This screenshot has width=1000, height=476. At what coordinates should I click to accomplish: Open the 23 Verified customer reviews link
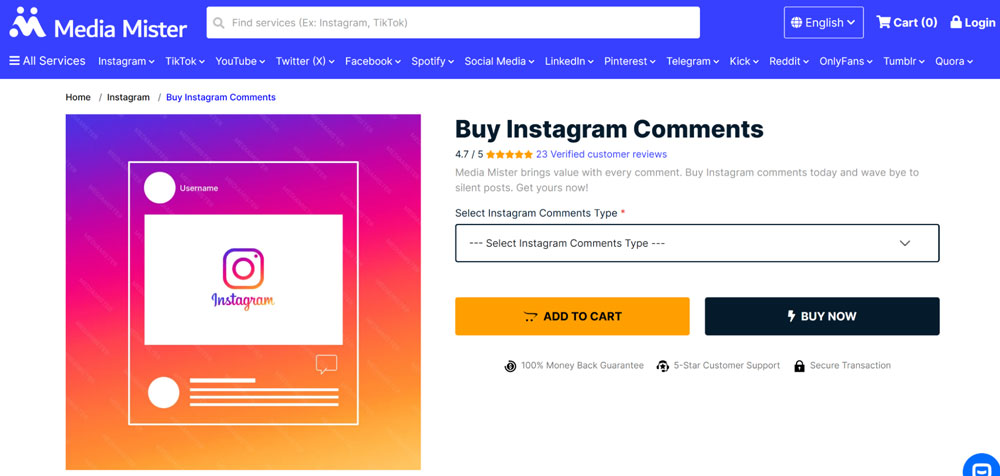(601, 155)
